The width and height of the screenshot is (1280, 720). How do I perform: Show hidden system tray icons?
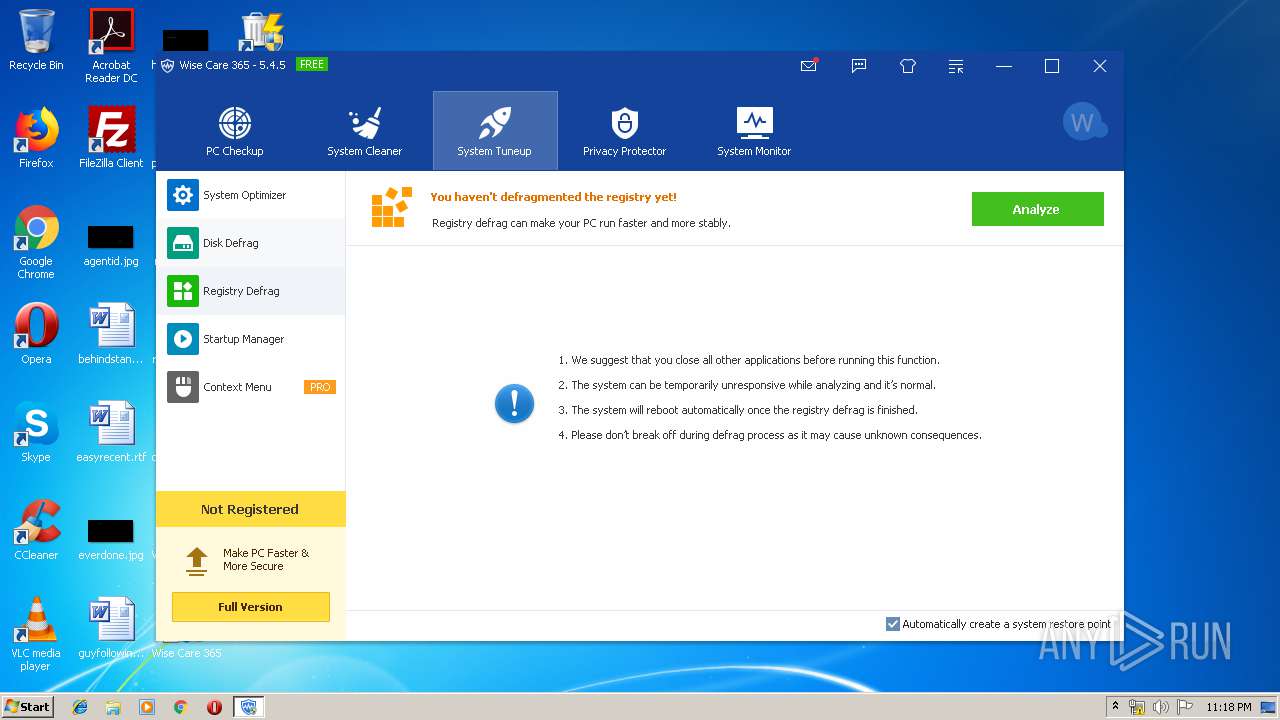coord(1116,707)
